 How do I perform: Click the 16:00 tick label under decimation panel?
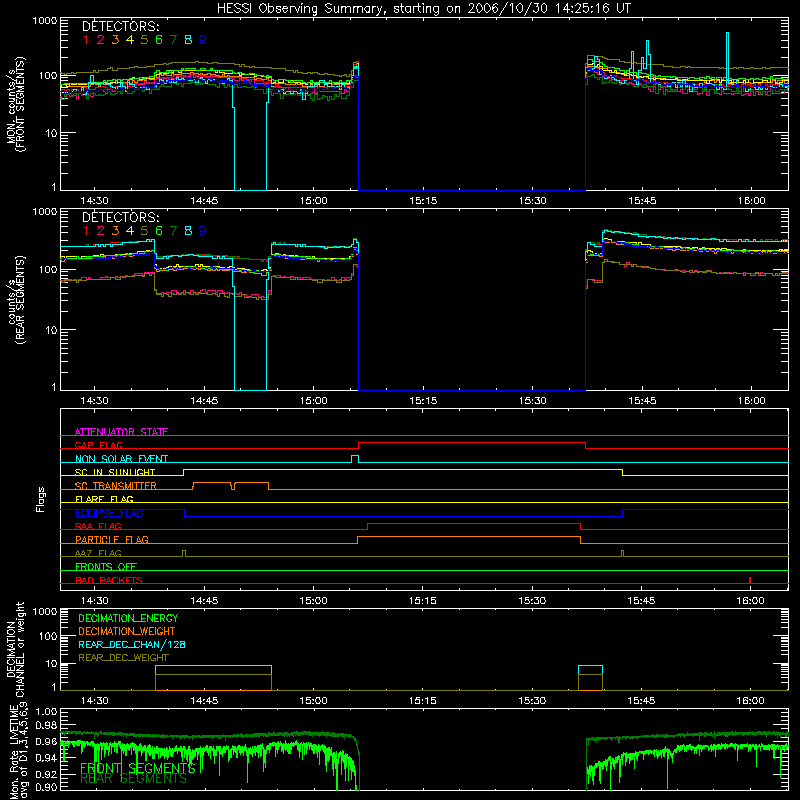pyautogui.click(x=751, y=701)
